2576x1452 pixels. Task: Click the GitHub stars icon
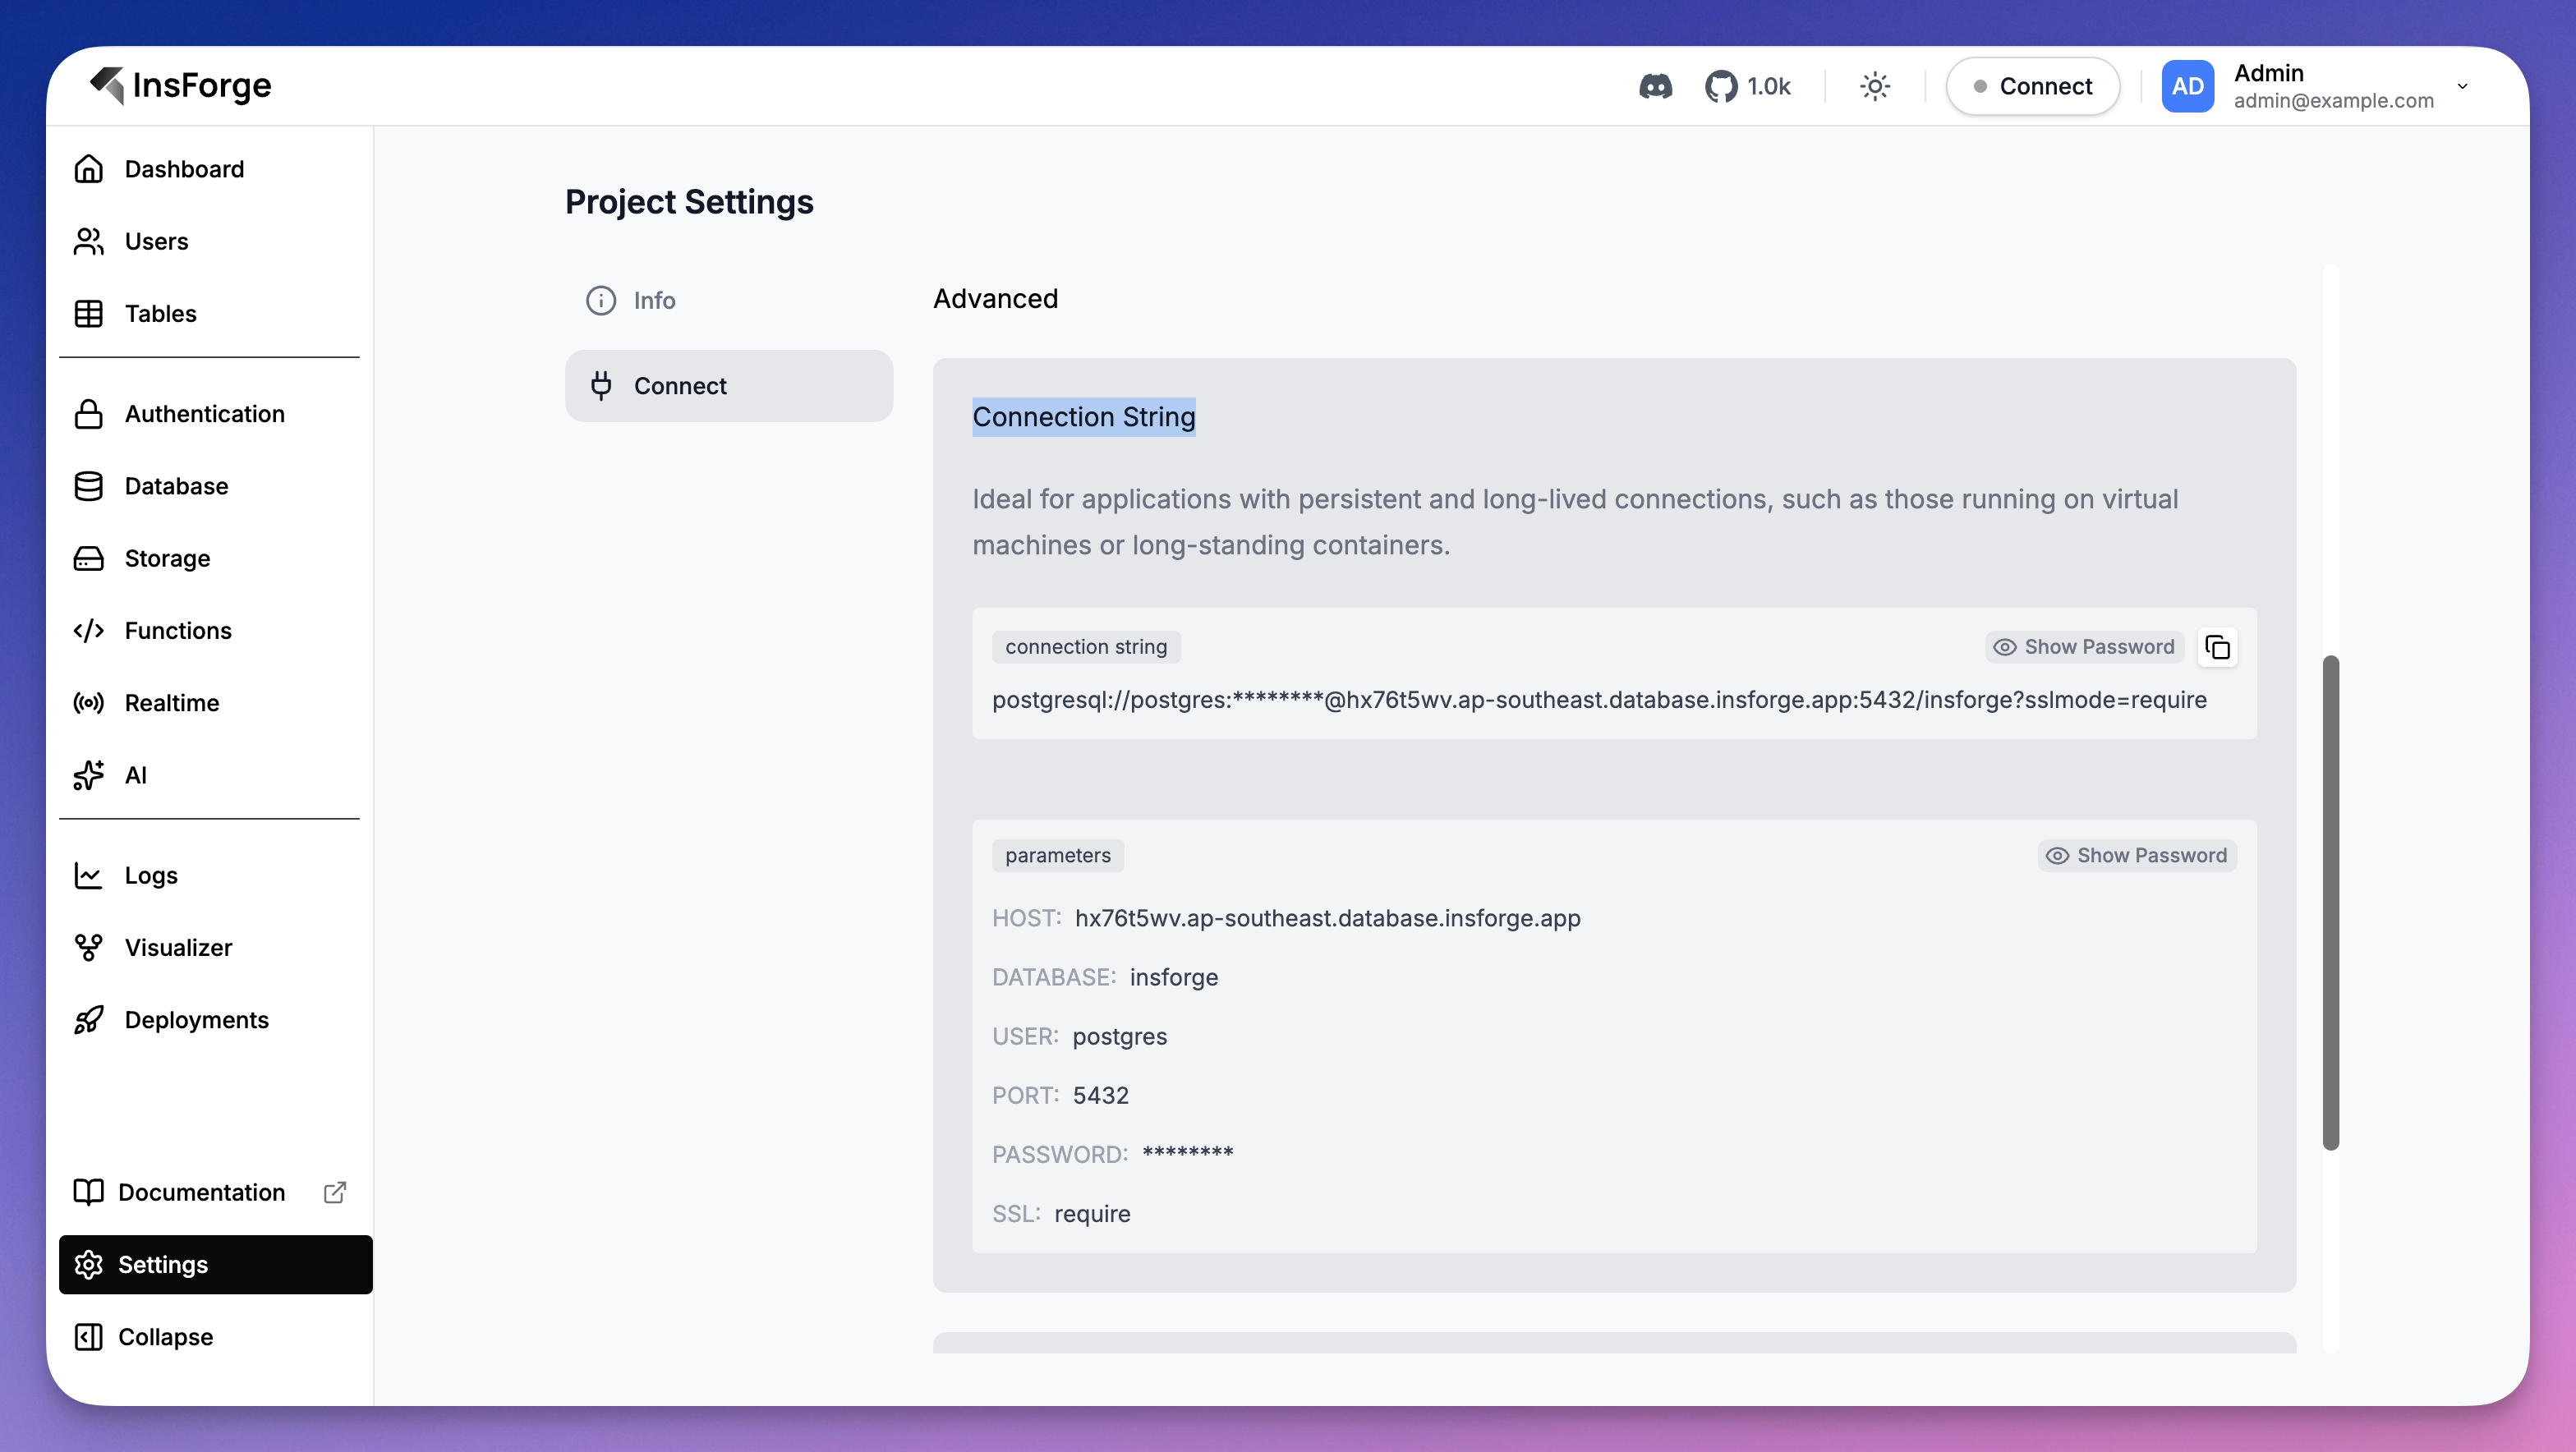click(x=1721, y=86)
